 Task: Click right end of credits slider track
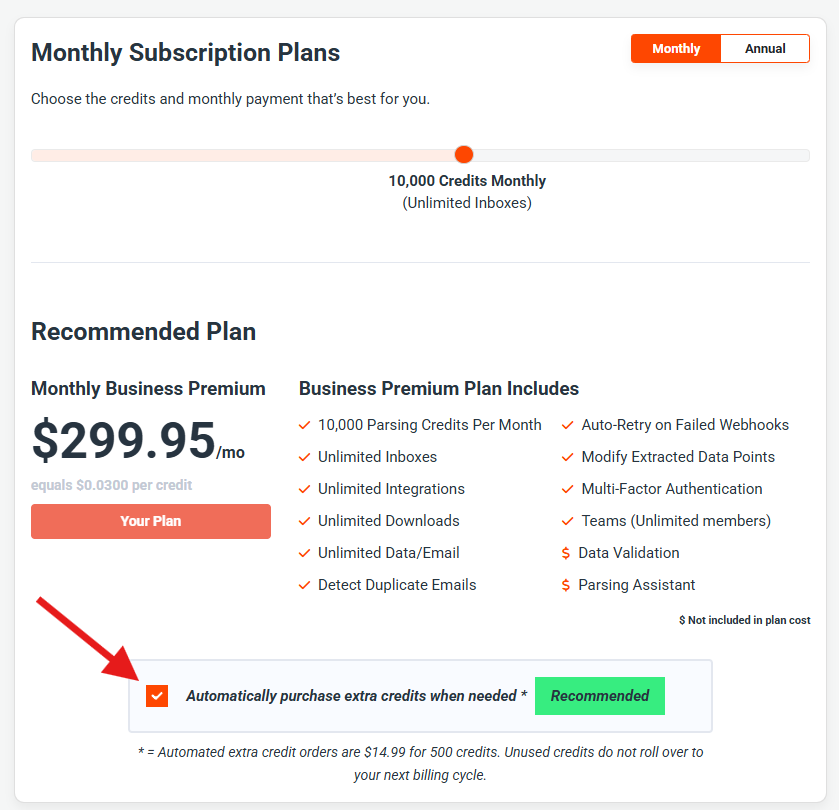point(803,155)
